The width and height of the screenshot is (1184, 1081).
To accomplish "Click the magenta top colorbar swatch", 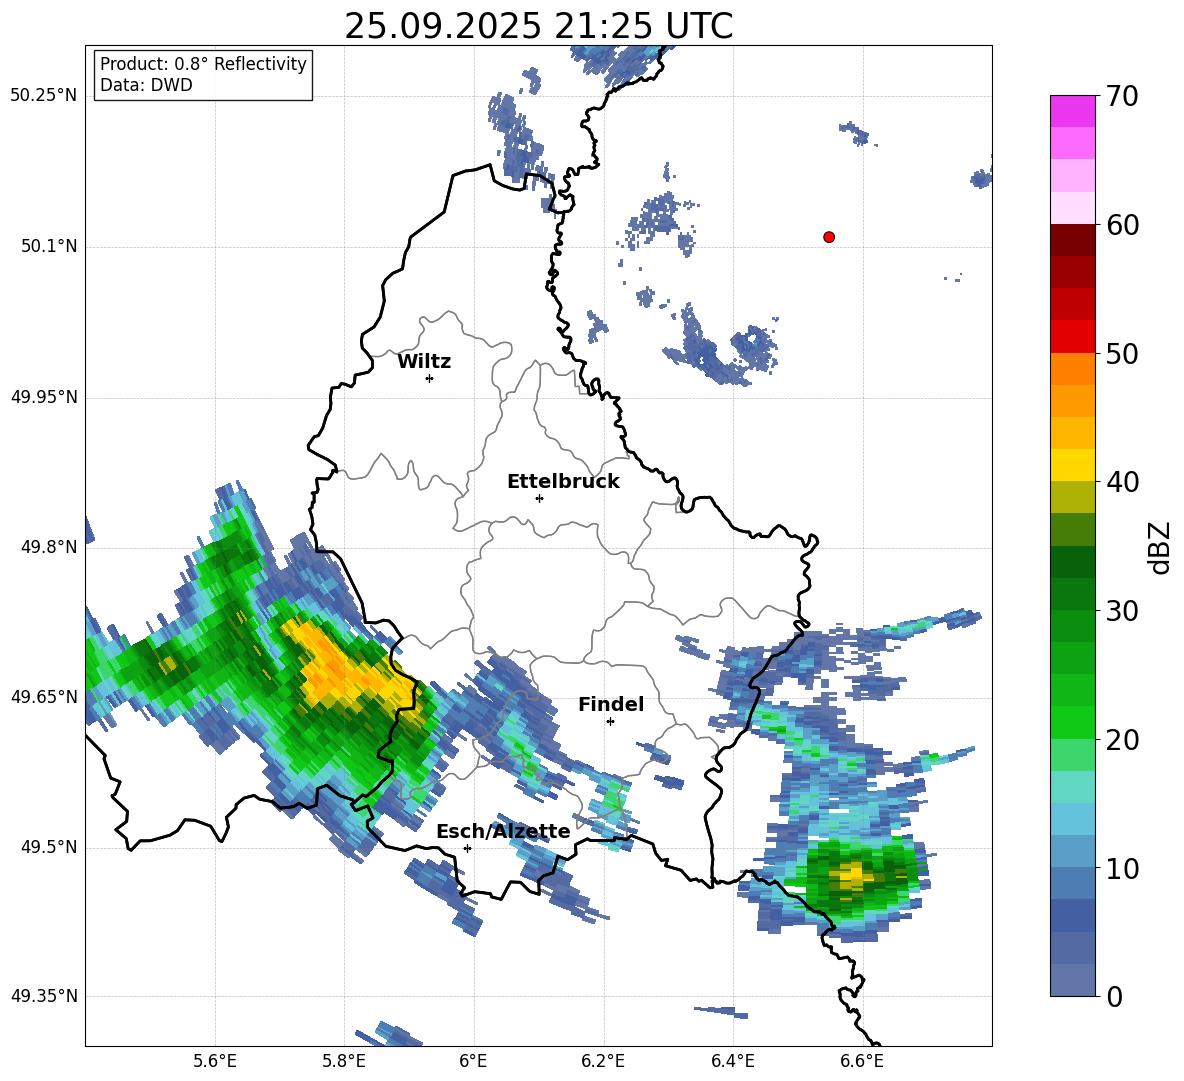I will (x=1072, y=111).
